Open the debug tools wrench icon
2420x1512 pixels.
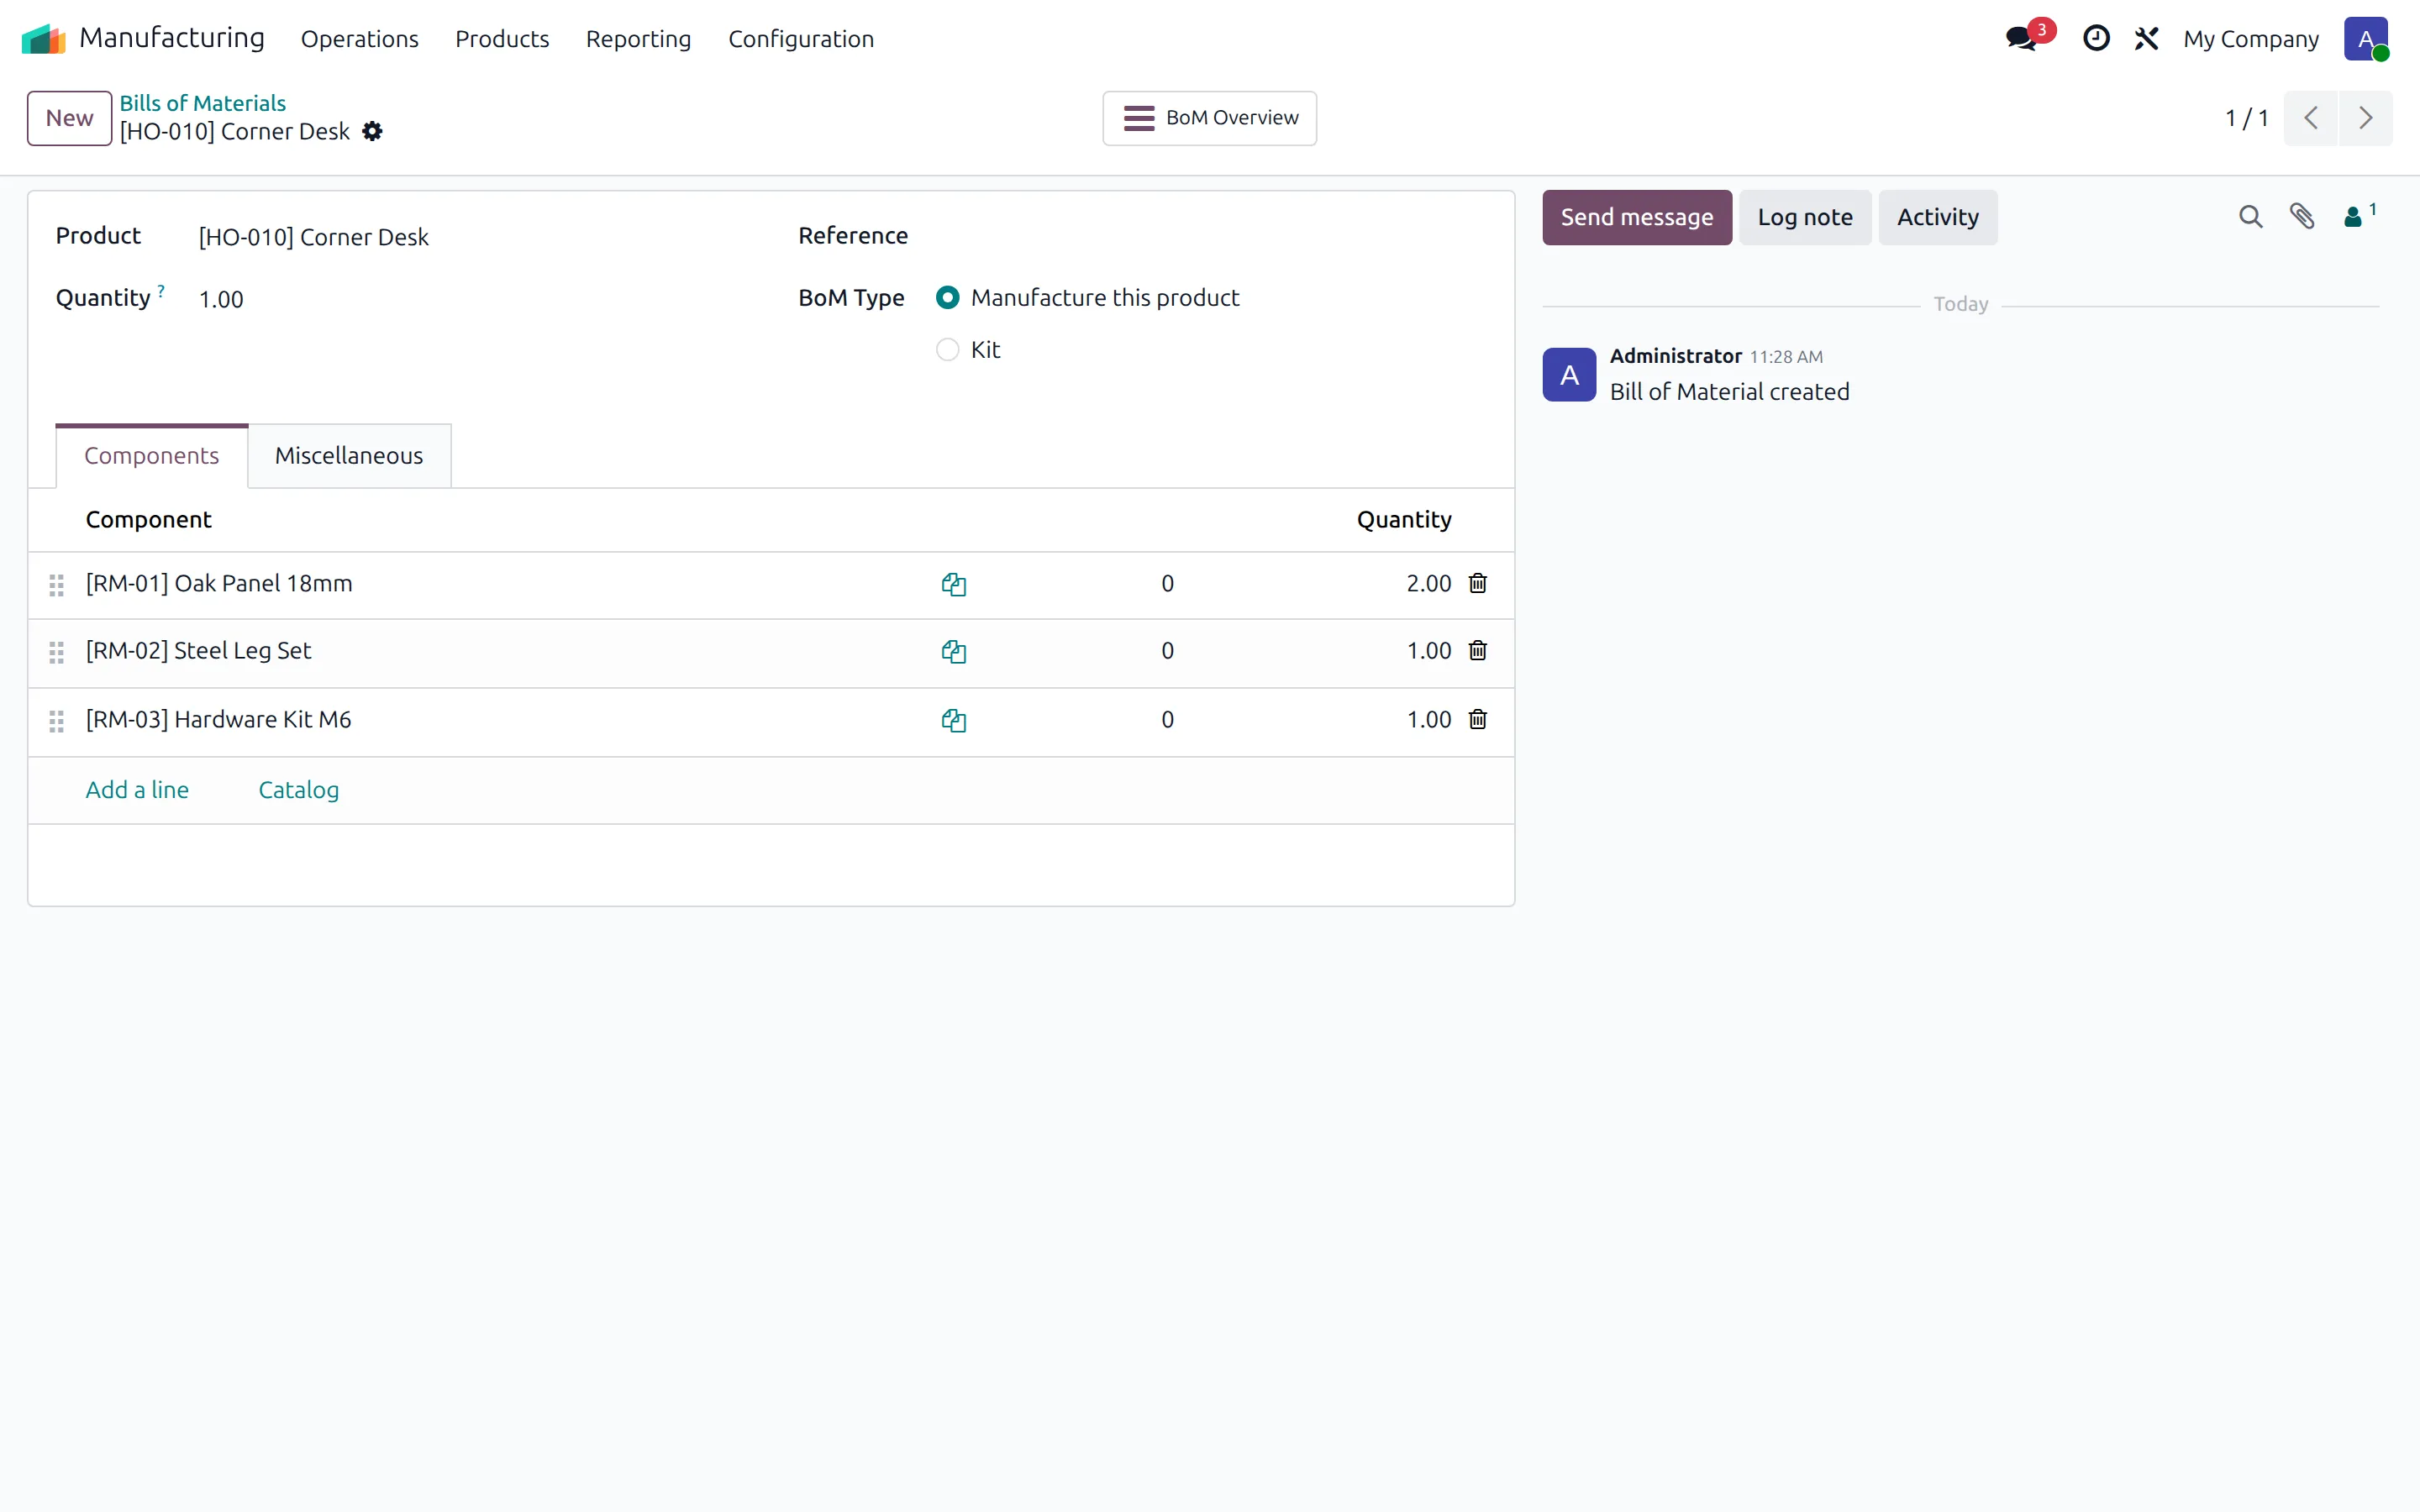pos(2146,39)
